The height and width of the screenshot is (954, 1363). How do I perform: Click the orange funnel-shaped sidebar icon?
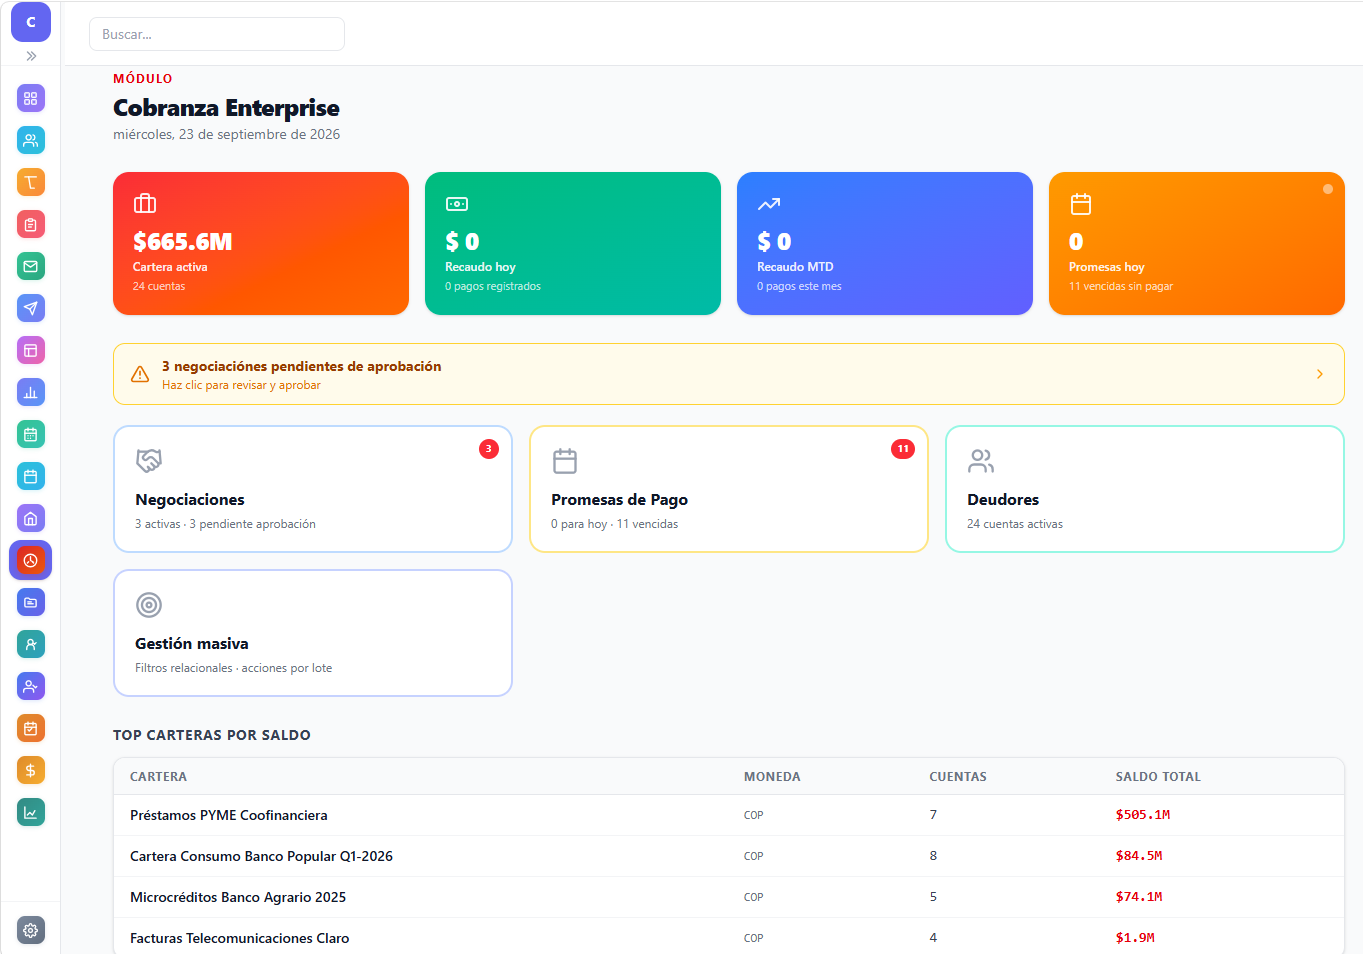pyautogui.click(x=30, y=182)
